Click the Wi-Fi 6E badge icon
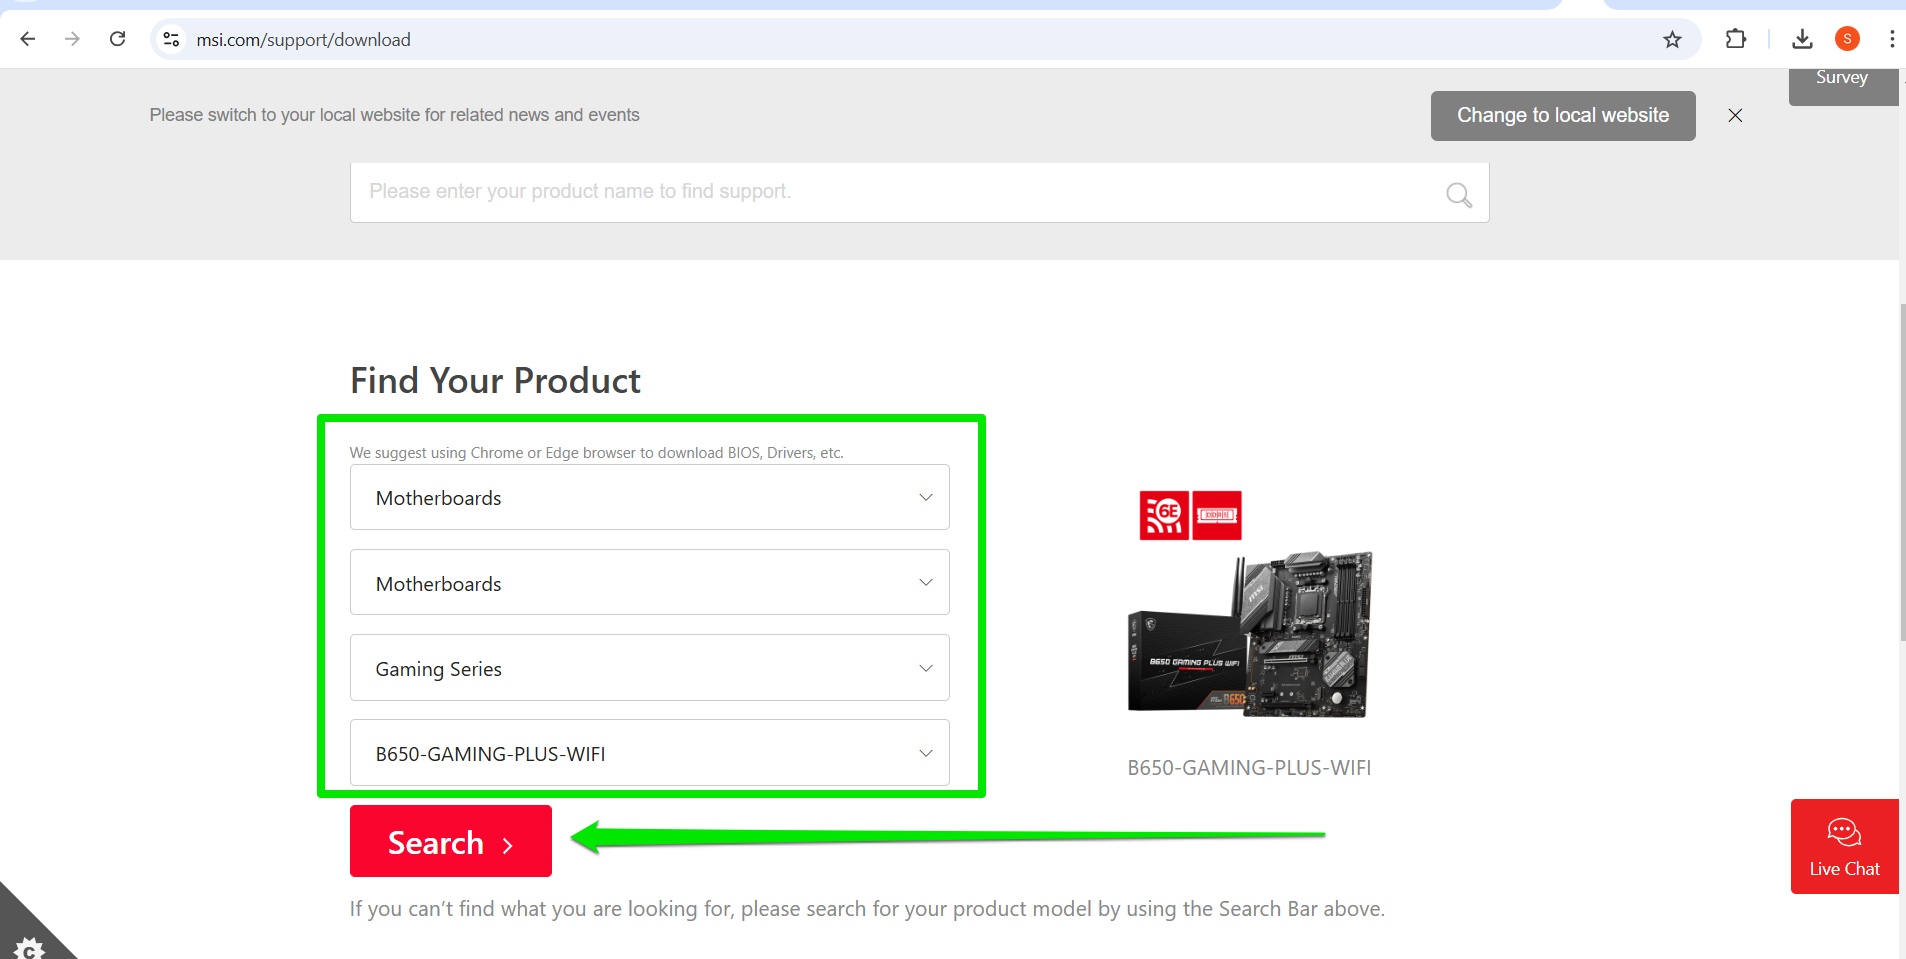This screenshot has width=1906, height=959. pos(1164,515)
